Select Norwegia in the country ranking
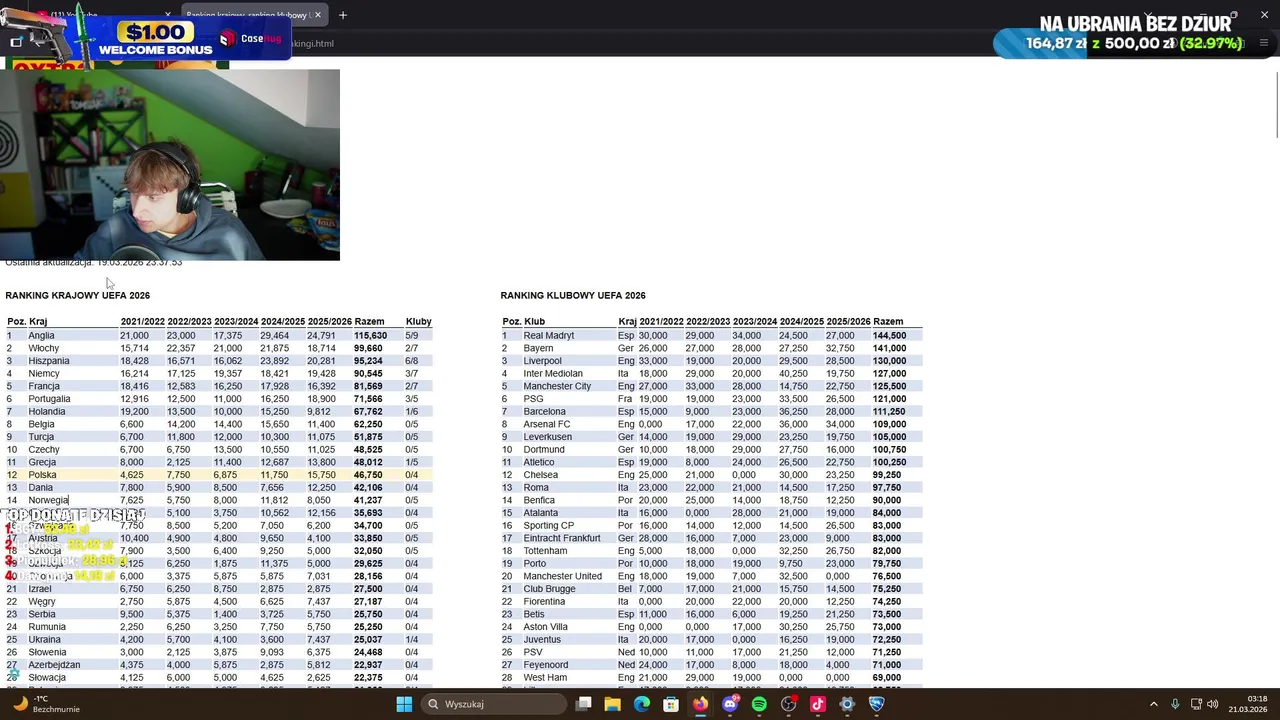Screen dimensions: 1280x720 [49, 500]
